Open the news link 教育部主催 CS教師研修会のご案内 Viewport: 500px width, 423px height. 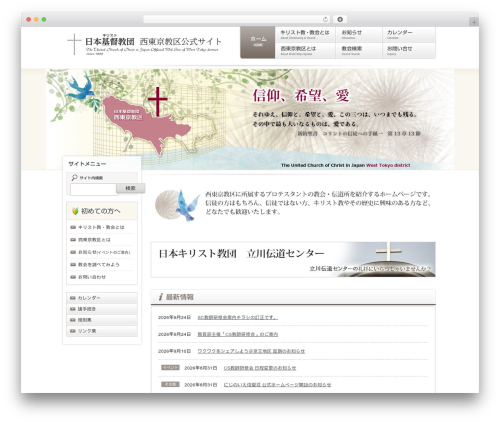[x=238, y=334]
